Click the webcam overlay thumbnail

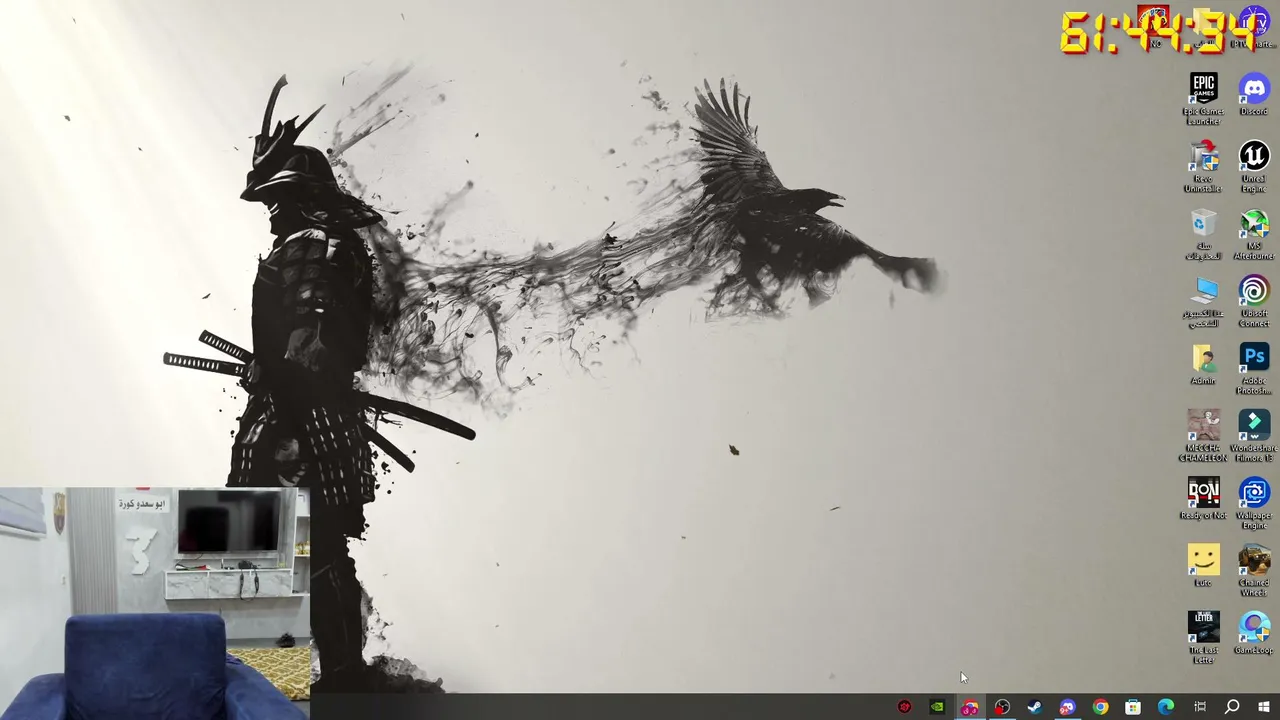(155, 604)
